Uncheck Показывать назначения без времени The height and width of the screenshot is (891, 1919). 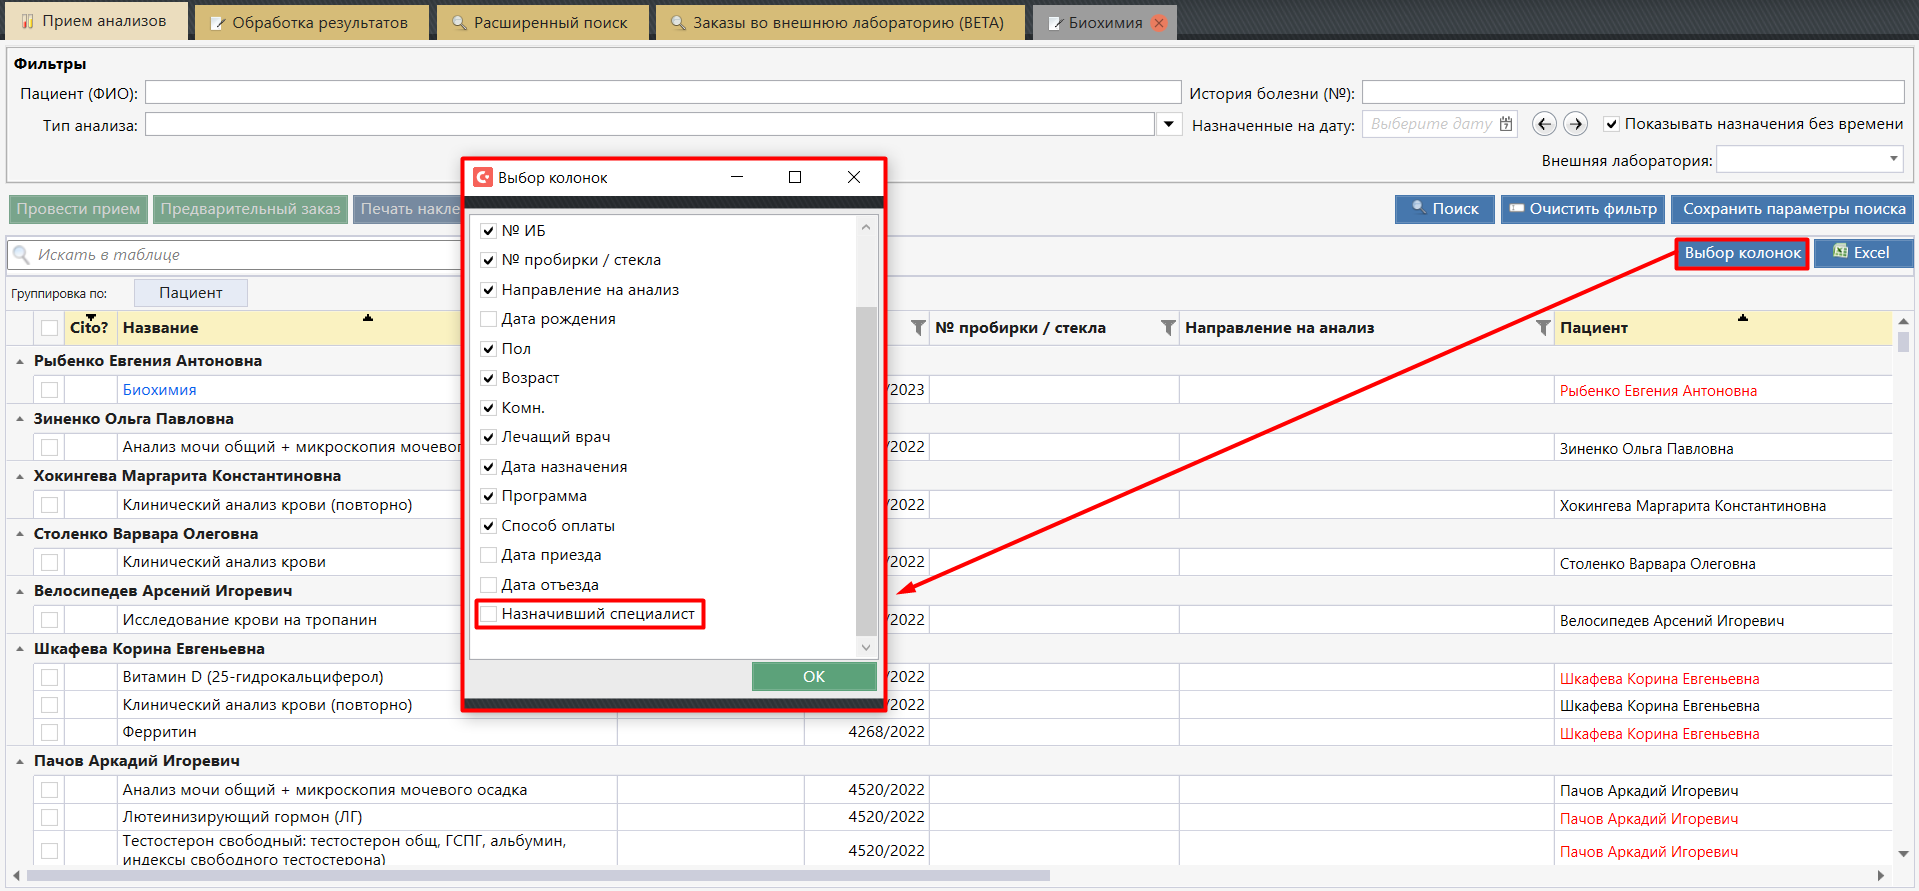[x=1611, y=124]
